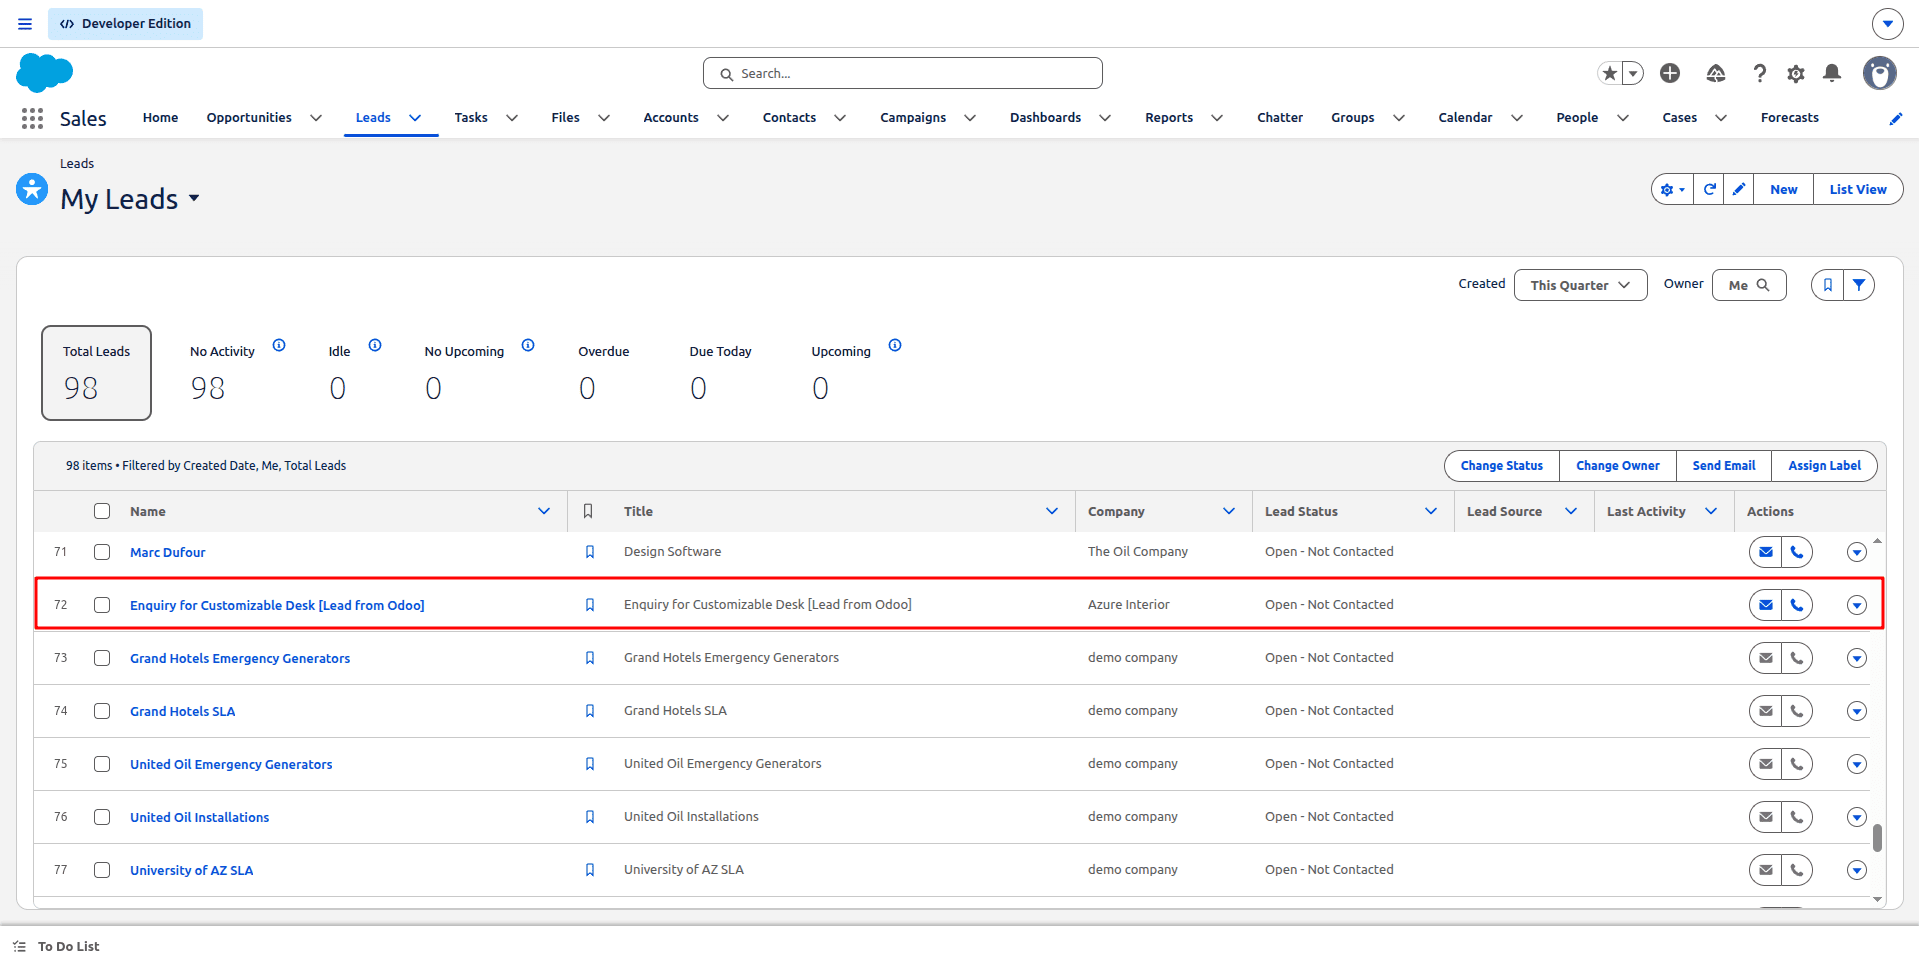Image resolution: width=1919 pixels, height=965 pixels.
Task: Expand Lead Status column menu
Action: [1431, 511]
